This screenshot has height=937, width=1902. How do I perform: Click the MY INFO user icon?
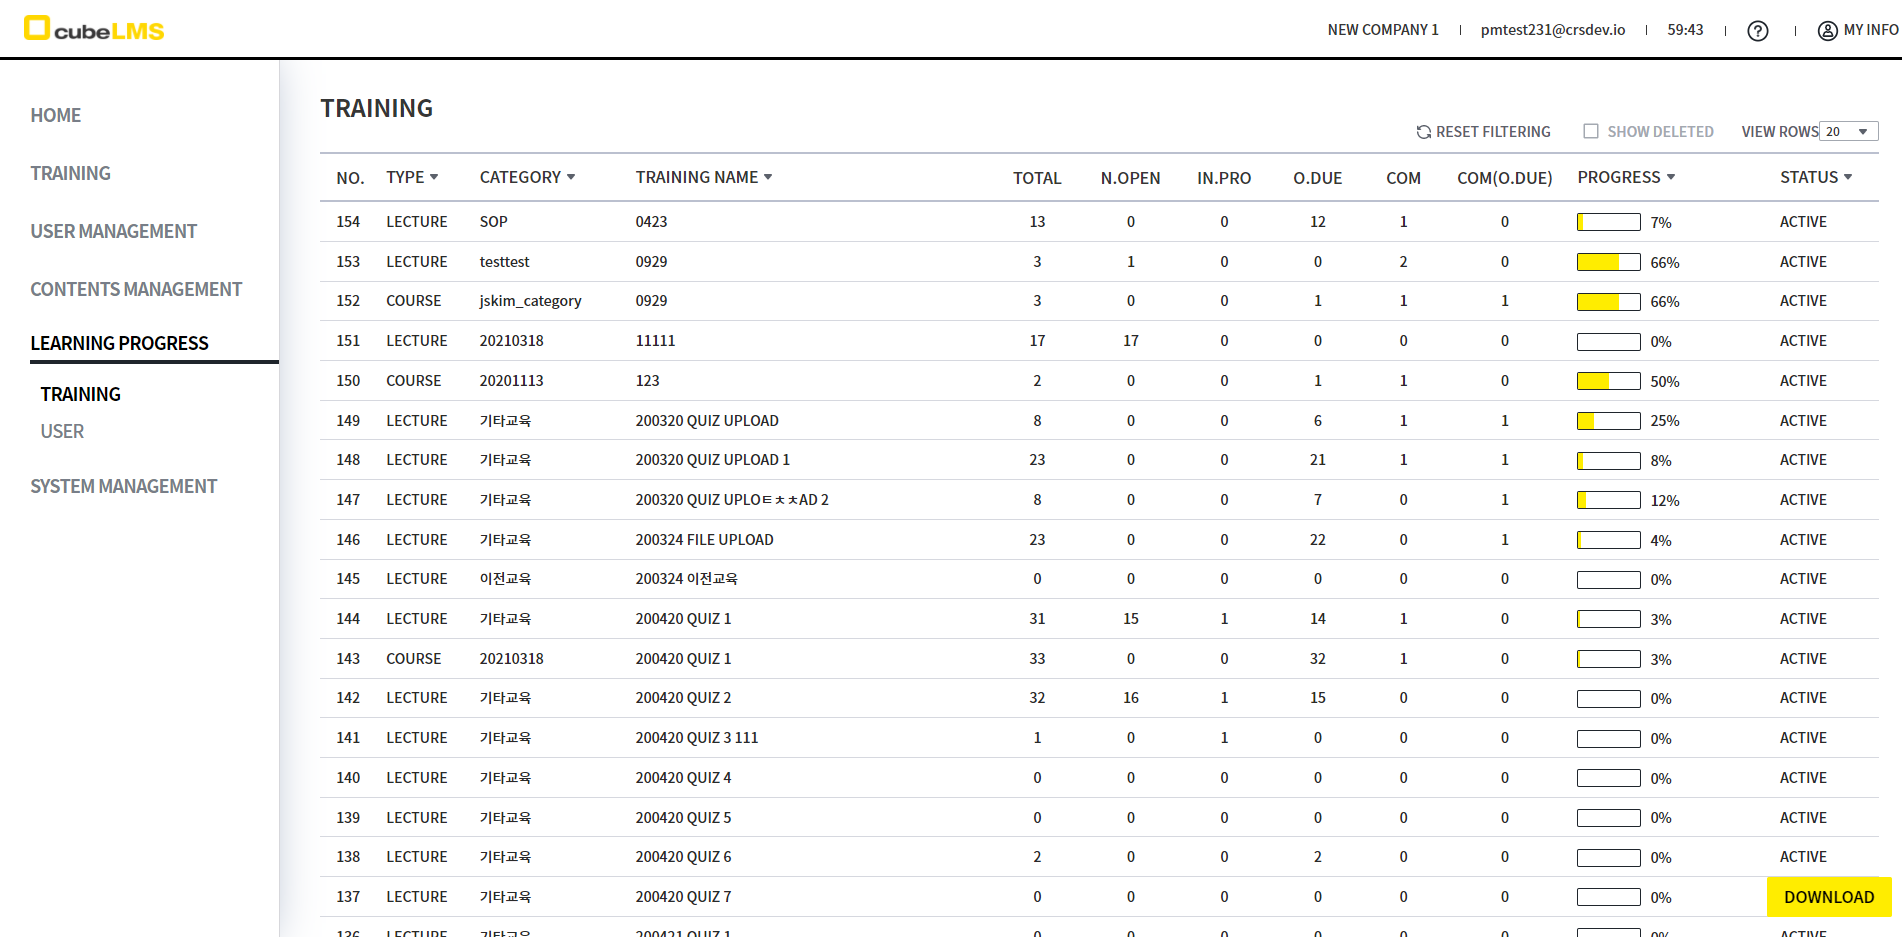(1827, 31)
